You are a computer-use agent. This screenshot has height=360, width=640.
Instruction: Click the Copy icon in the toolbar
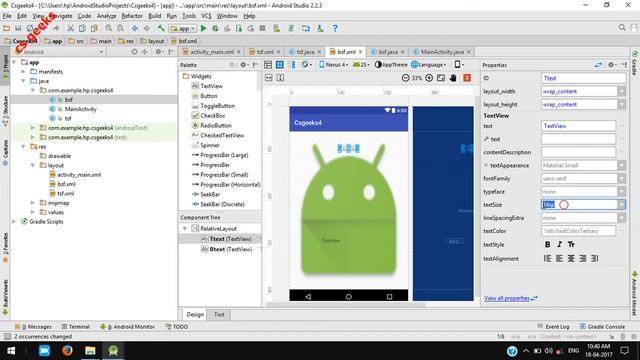pyautogui.click(x=82, y=28)
